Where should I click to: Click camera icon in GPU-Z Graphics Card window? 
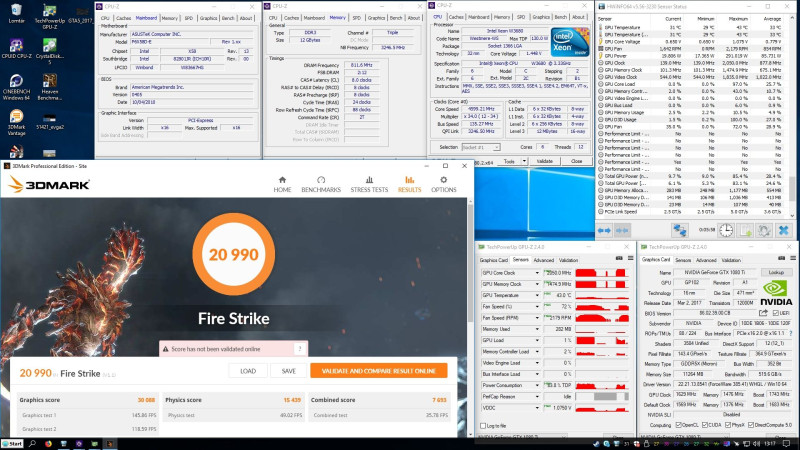[x=781, y=258]
